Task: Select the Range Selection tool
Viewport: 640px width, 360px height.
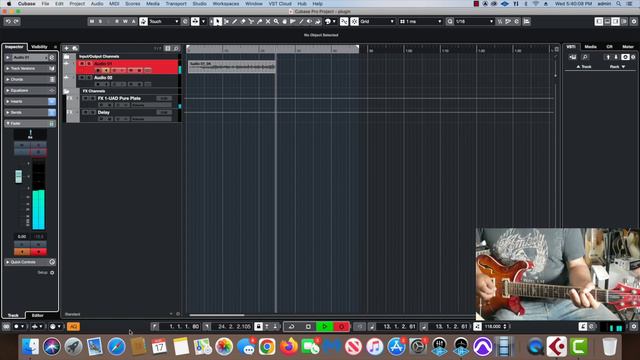Action: pyautogui.click(x=226, y=21)
